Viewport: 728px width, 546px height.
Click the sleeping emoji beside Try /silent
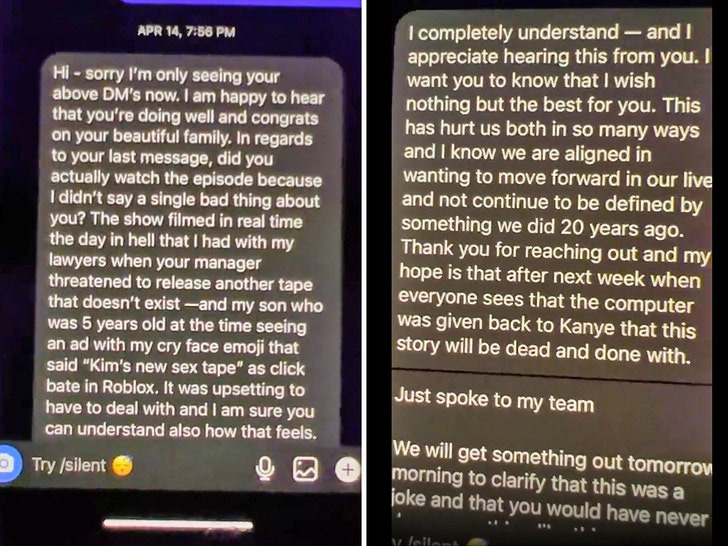[122, 466]
